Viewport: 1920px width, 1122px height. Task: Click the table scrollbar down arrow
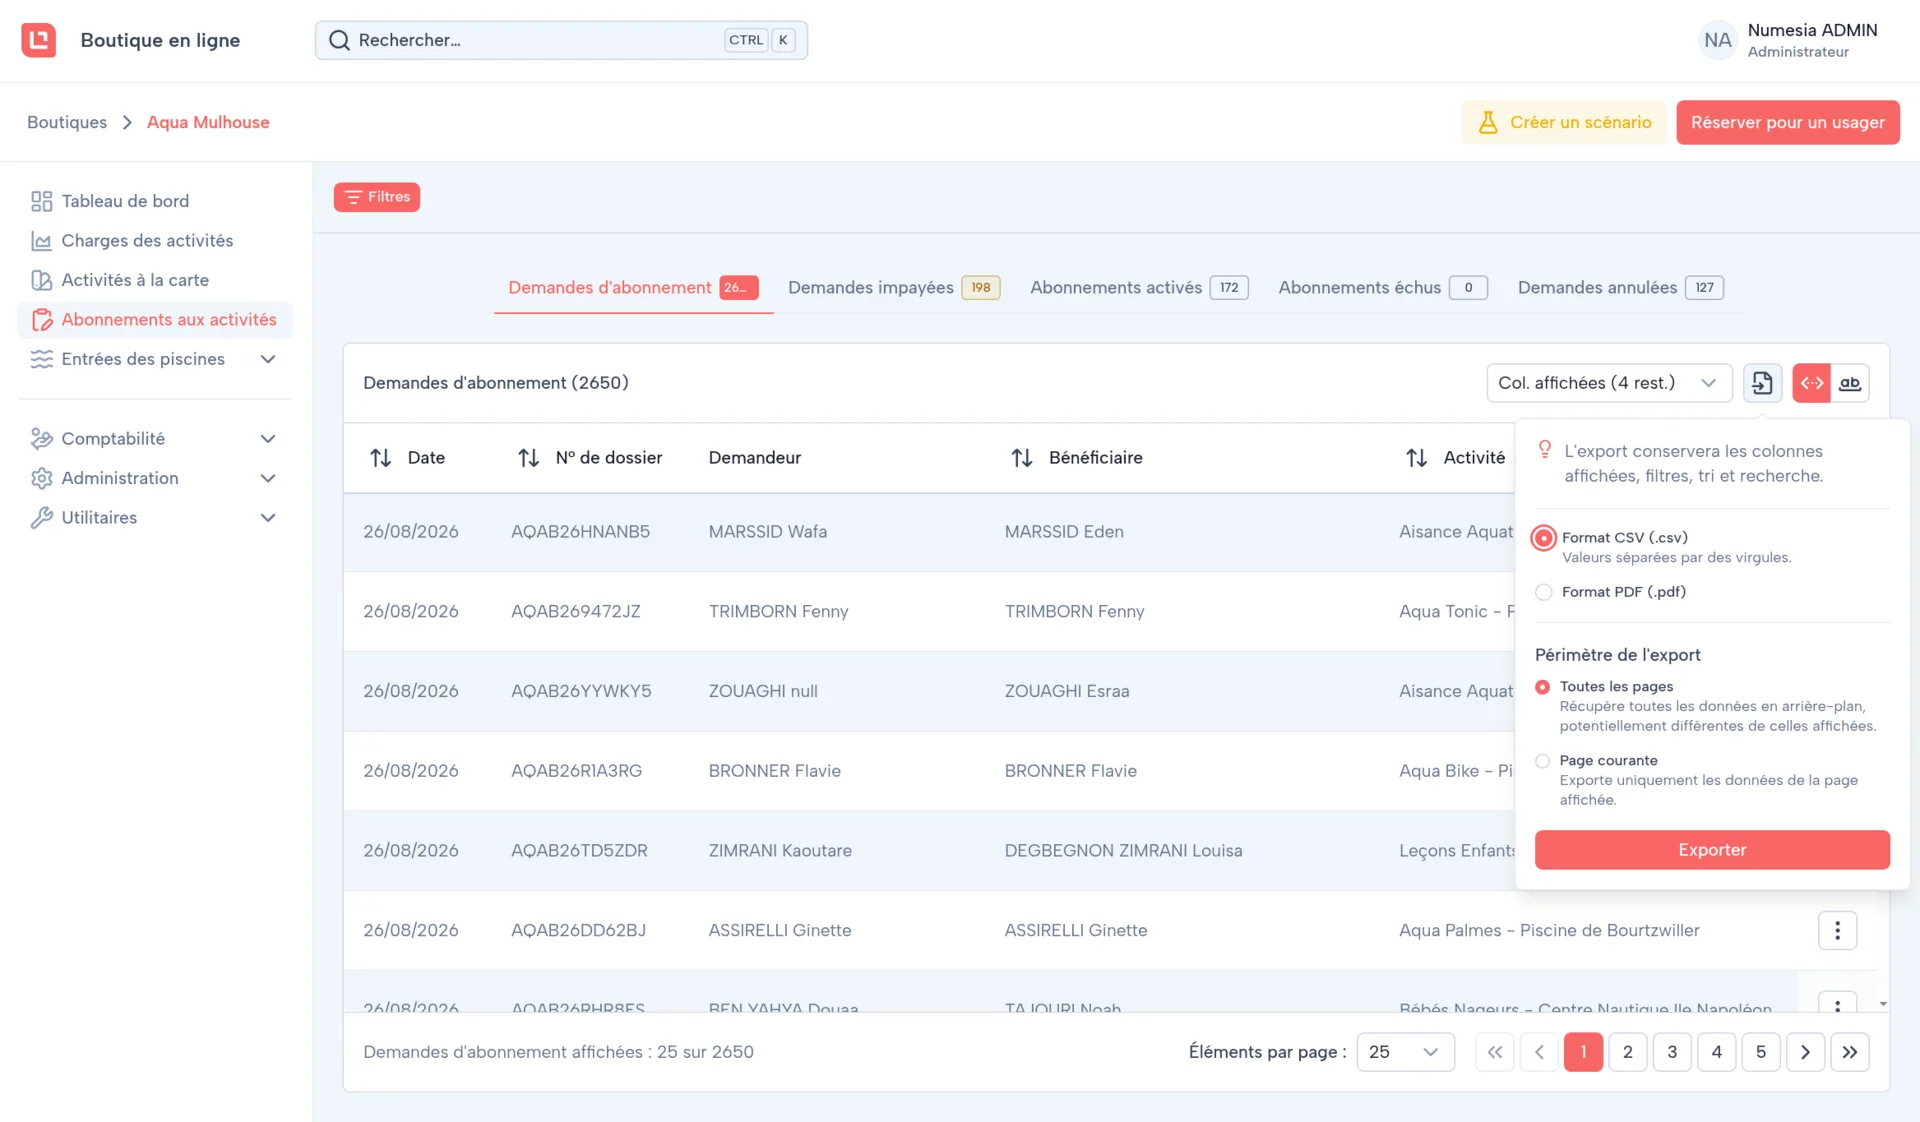point(1883,1003)
